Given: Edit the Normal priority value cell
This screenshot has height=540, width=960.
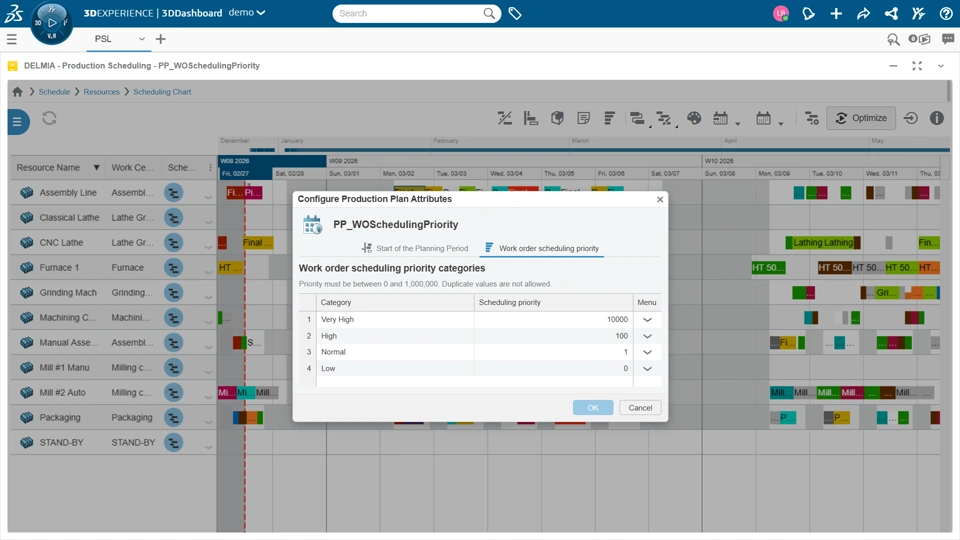Looking at the screenshot, I should [x=553, y=352].
